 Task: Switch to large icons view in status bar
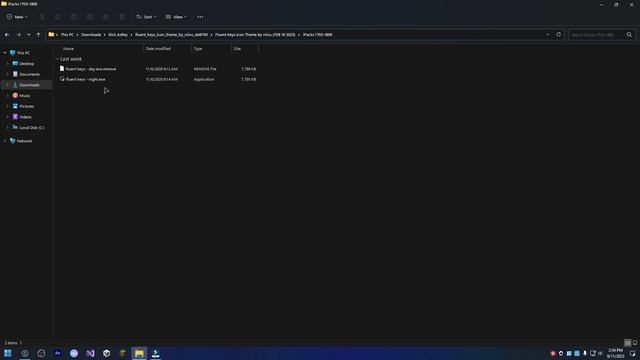[x=635, y=343]
